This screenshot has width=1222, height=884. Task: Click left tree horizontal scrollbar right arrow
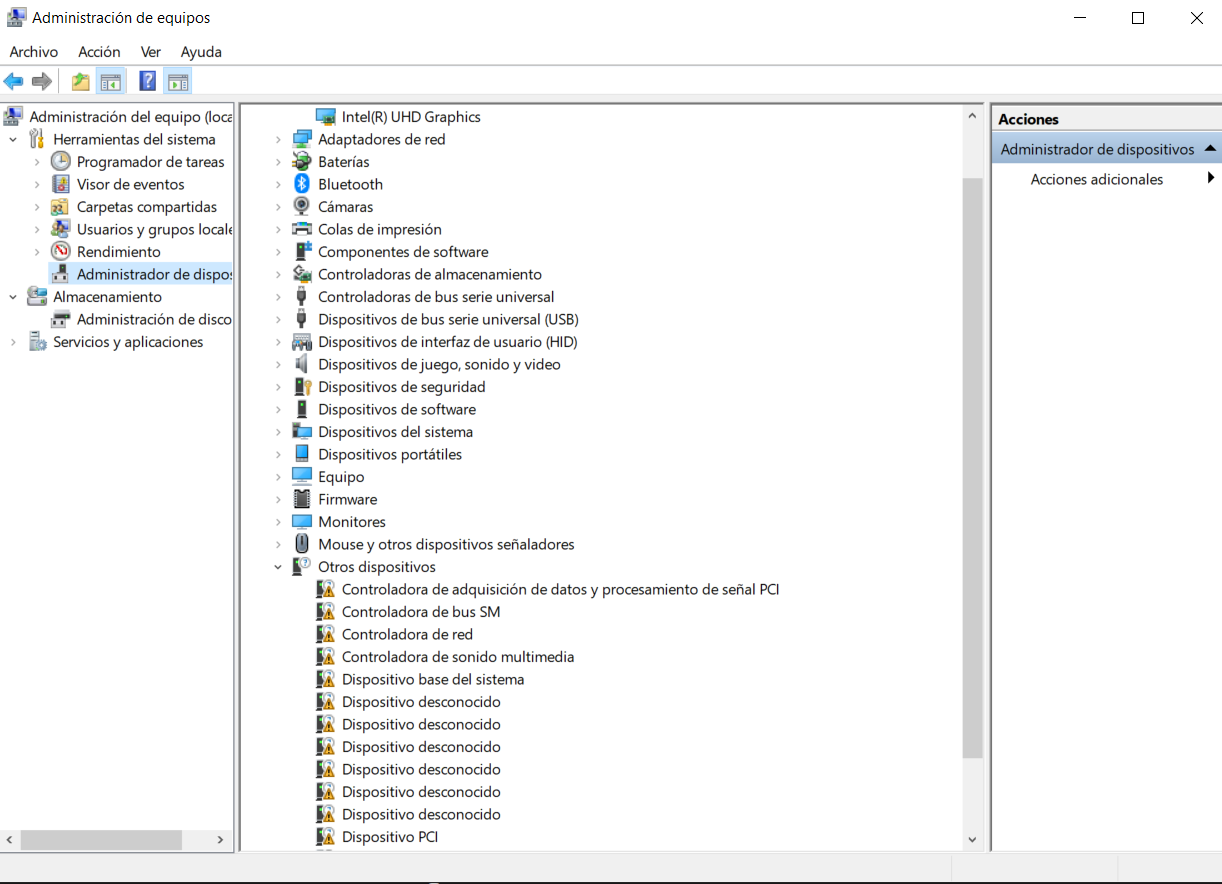[222, 841]
